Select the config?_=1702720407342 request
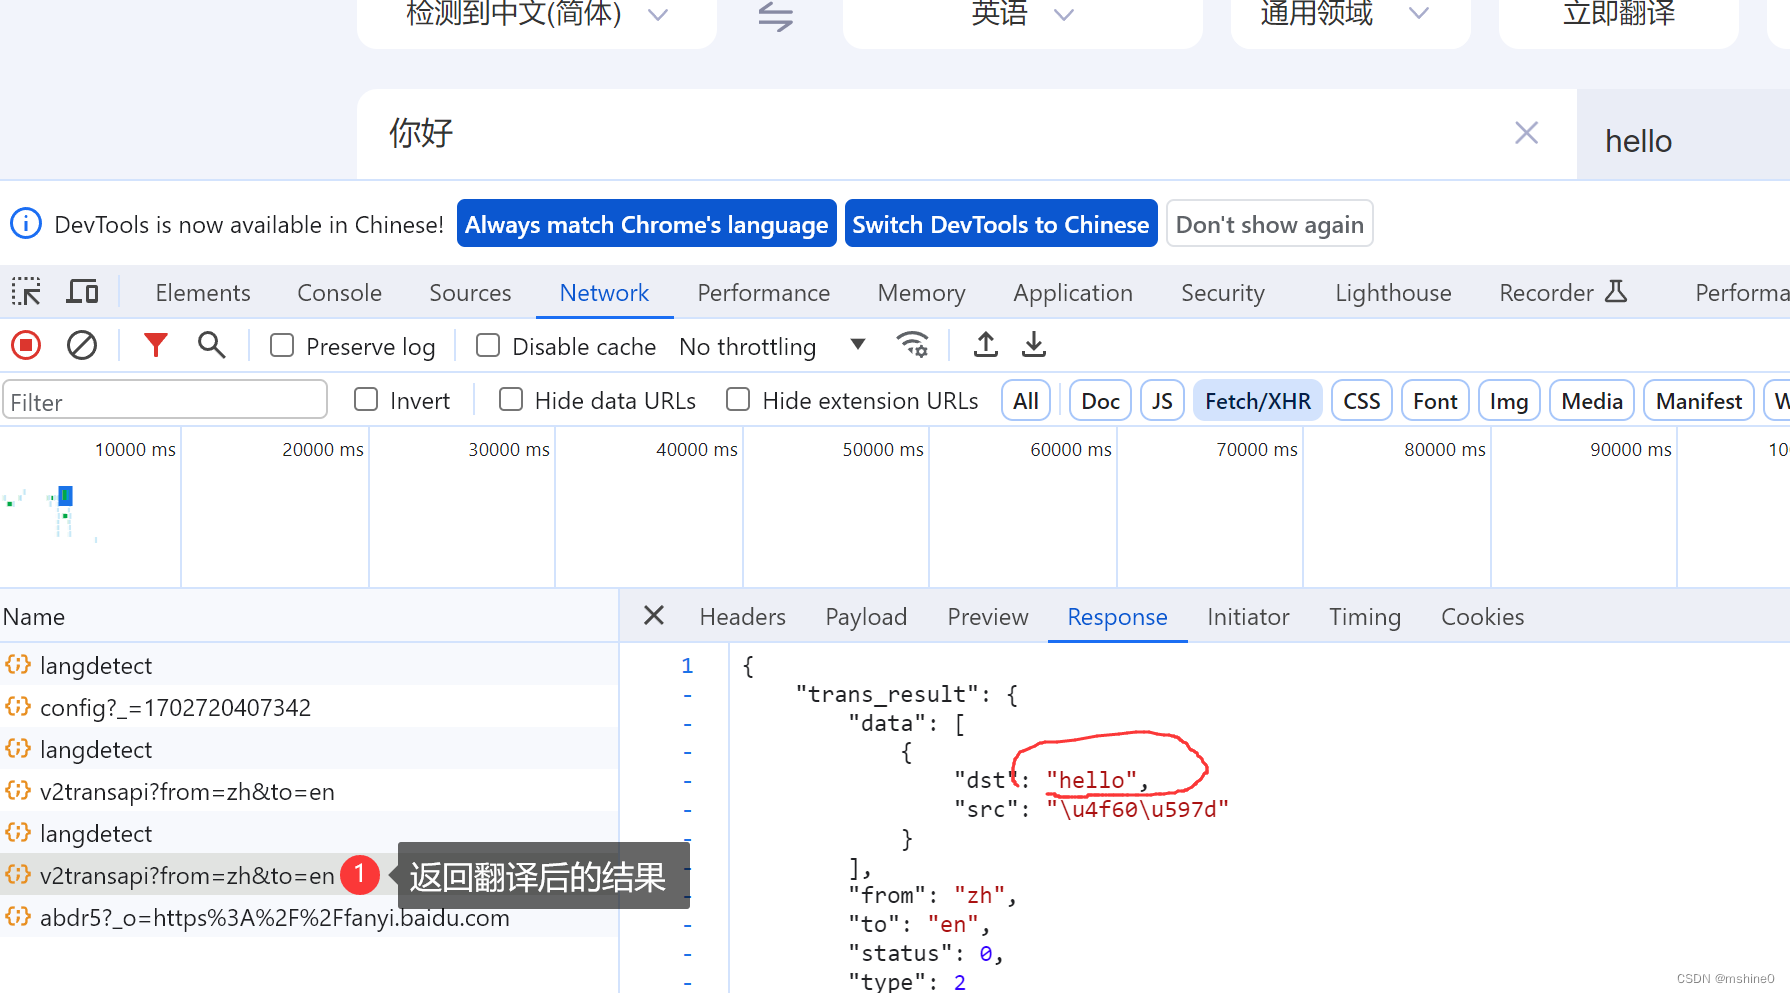1790x993 pixels. pos(309,707)
